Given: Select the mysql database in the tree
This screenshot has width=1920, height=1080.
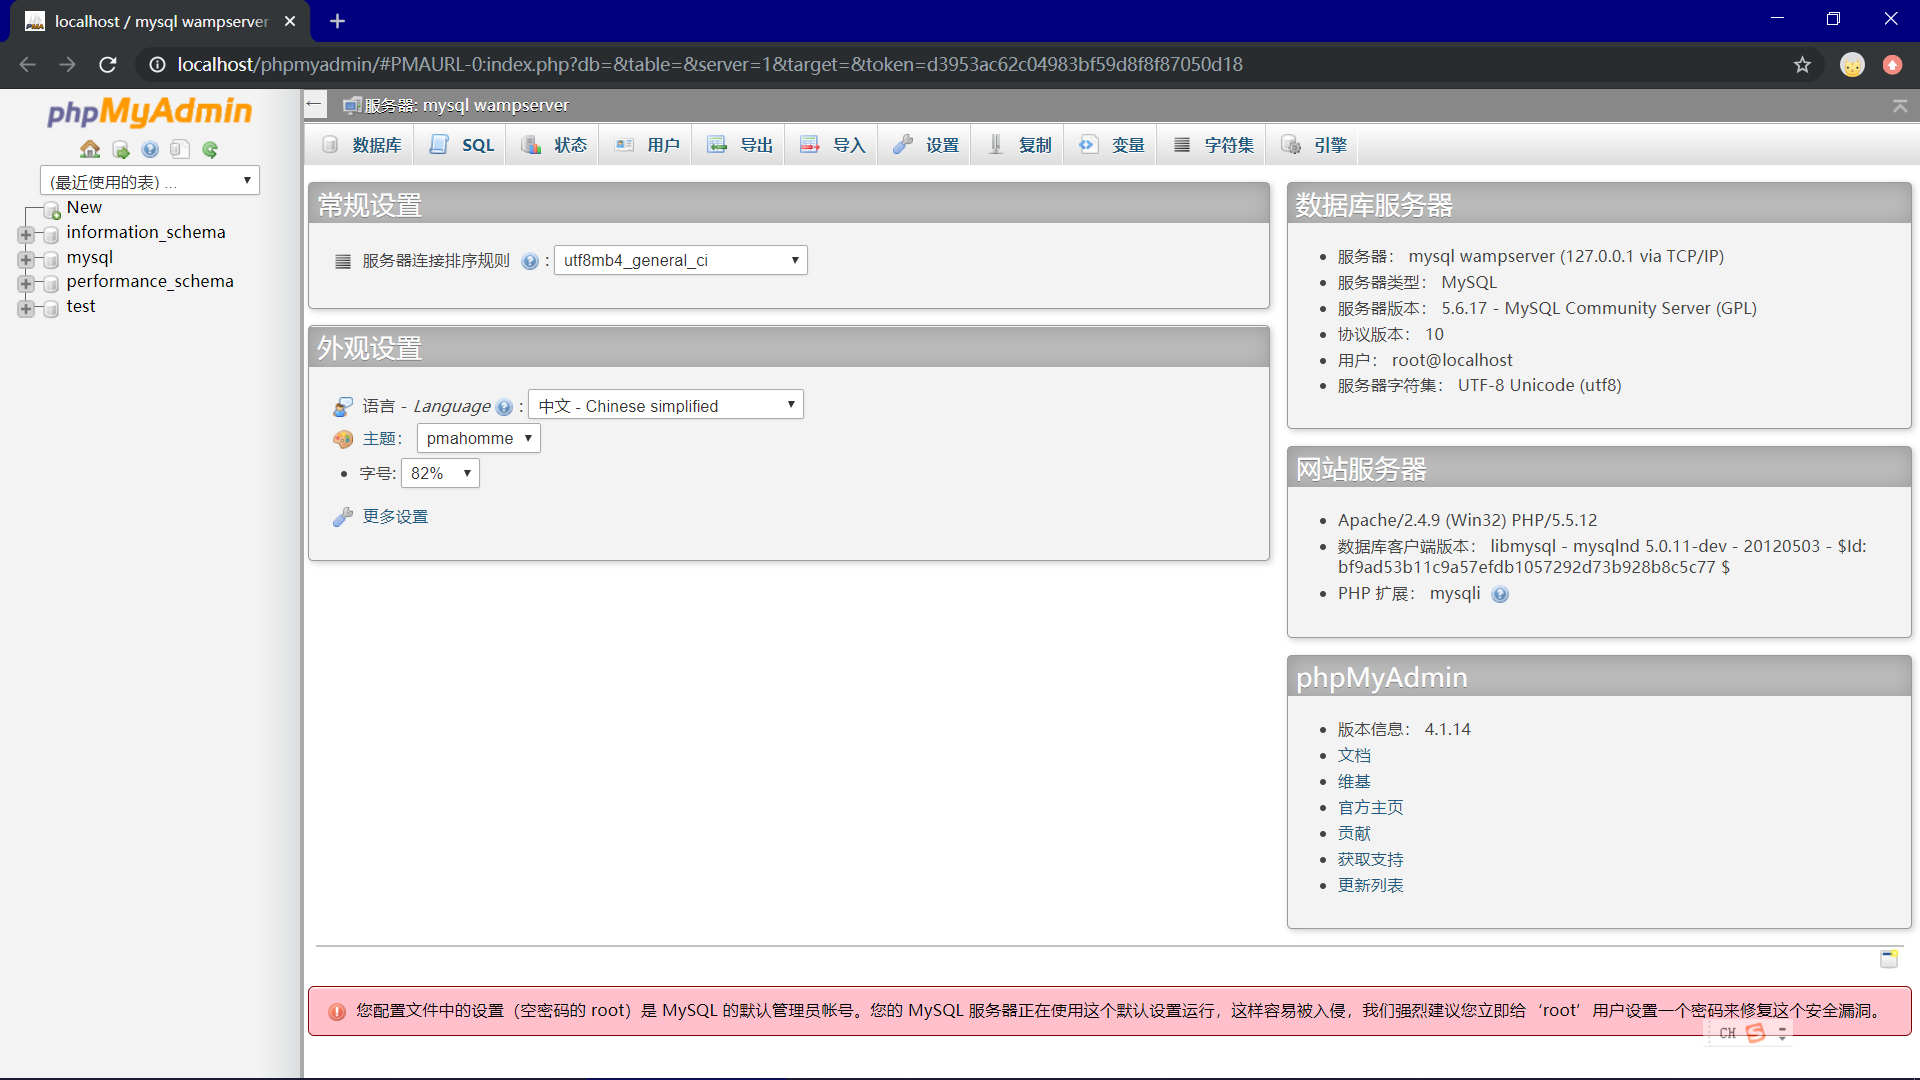Looking at the screenshot, I should click(x=89, y=258).
